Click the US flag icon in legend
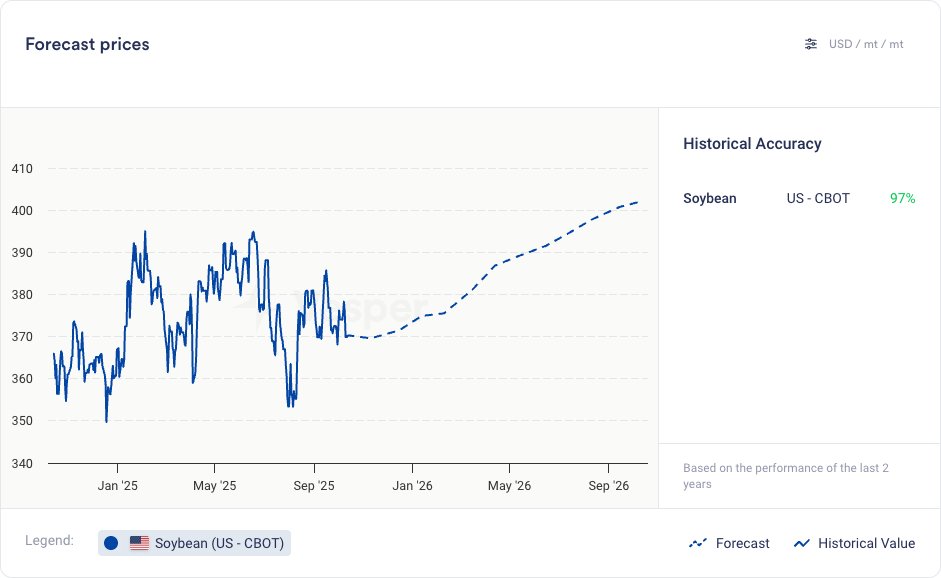 tap(139, 543)
